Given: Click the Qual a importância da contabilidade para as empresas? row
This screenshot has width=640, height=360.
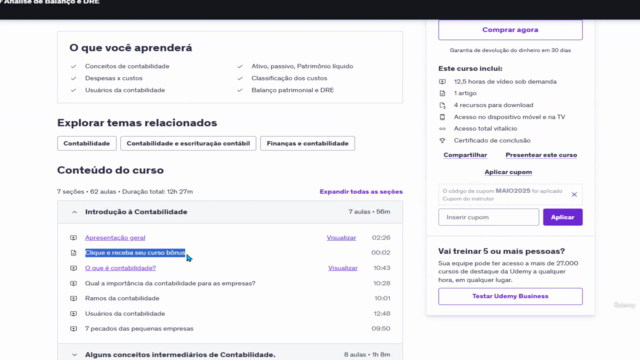Looking at the screenshot, I should coord(230,283).
